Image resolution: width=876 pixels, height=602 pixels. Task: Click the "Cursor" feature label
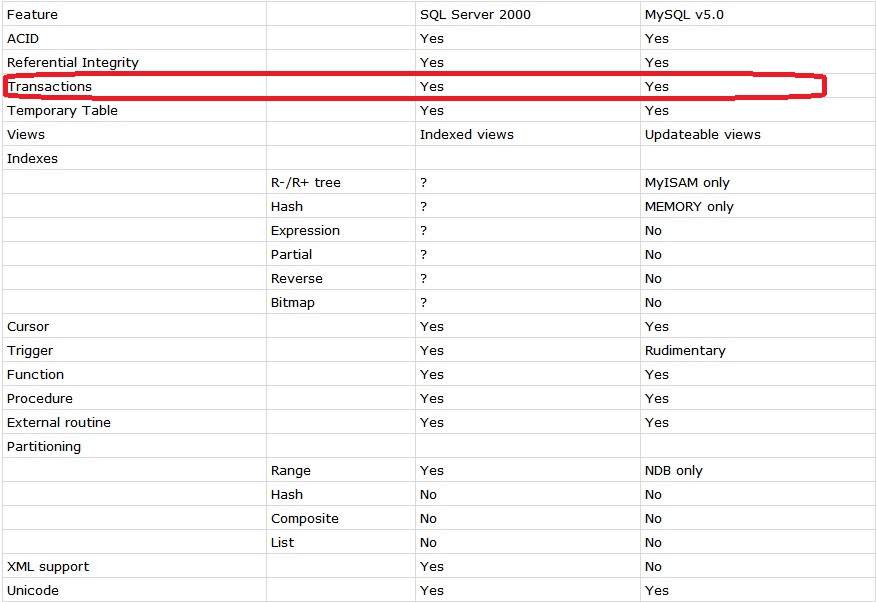point(28,327)
